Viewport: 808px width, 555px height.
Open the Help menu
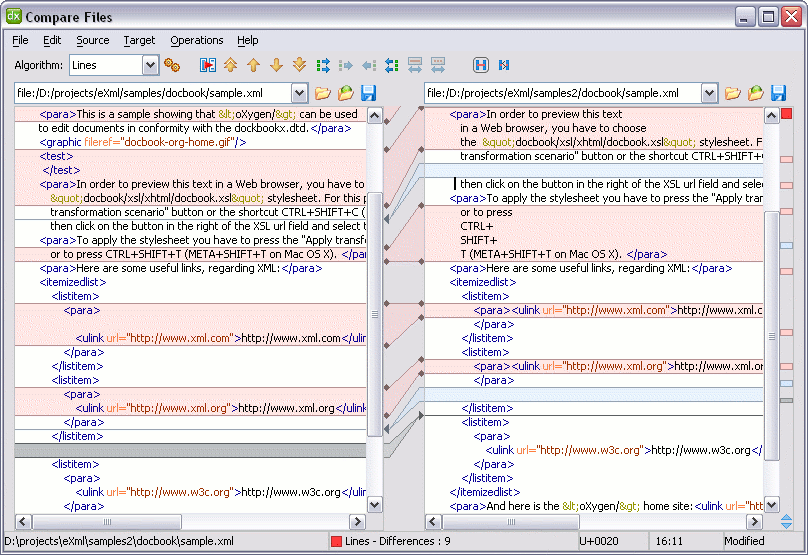[248, 40]
